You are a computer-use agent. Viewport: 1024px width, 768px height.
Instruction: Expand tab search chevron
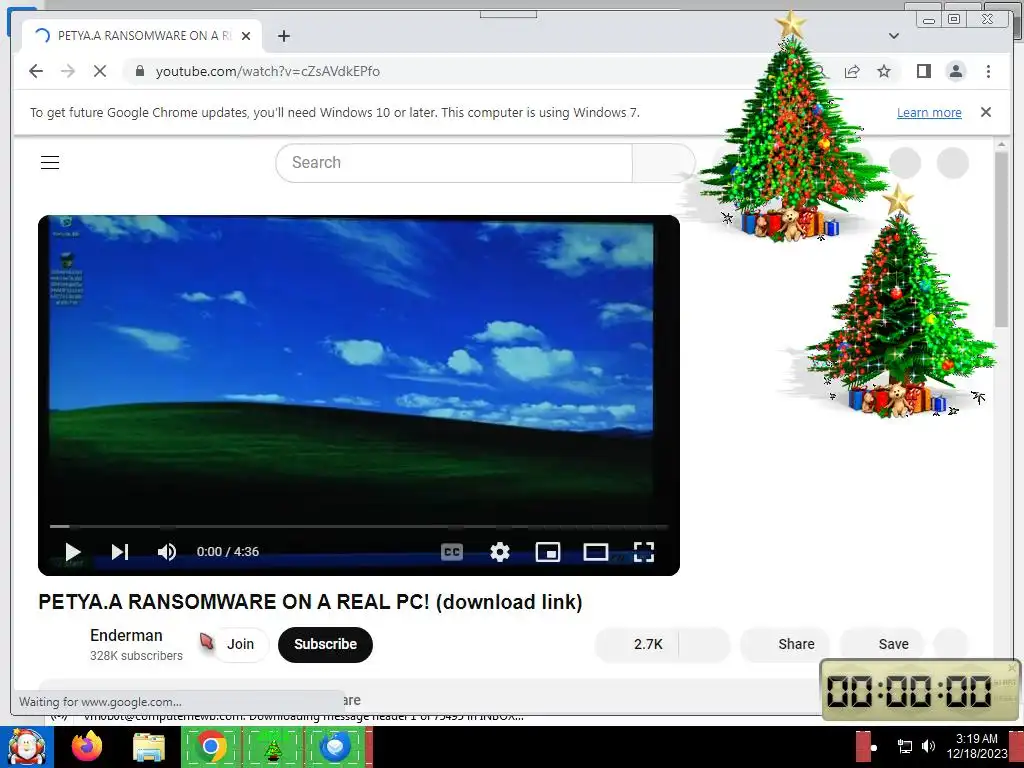(894, 36)
